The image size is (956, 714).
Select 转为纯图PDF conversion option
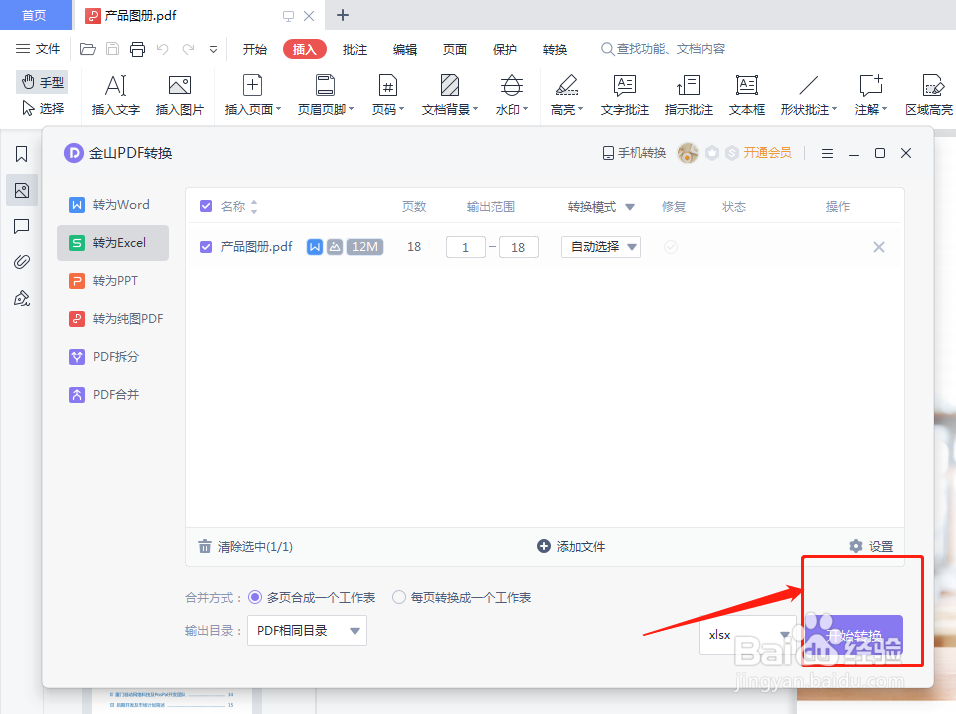click(113, 319)
